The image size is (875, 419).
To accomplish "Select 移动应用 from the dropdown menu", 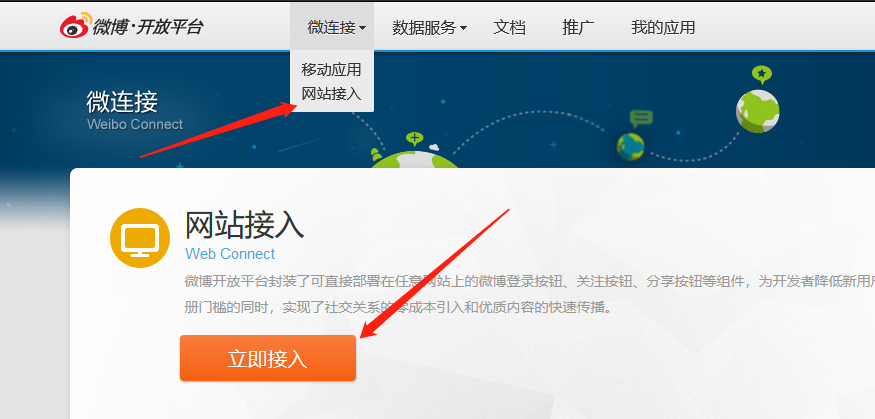I will 331,70.
